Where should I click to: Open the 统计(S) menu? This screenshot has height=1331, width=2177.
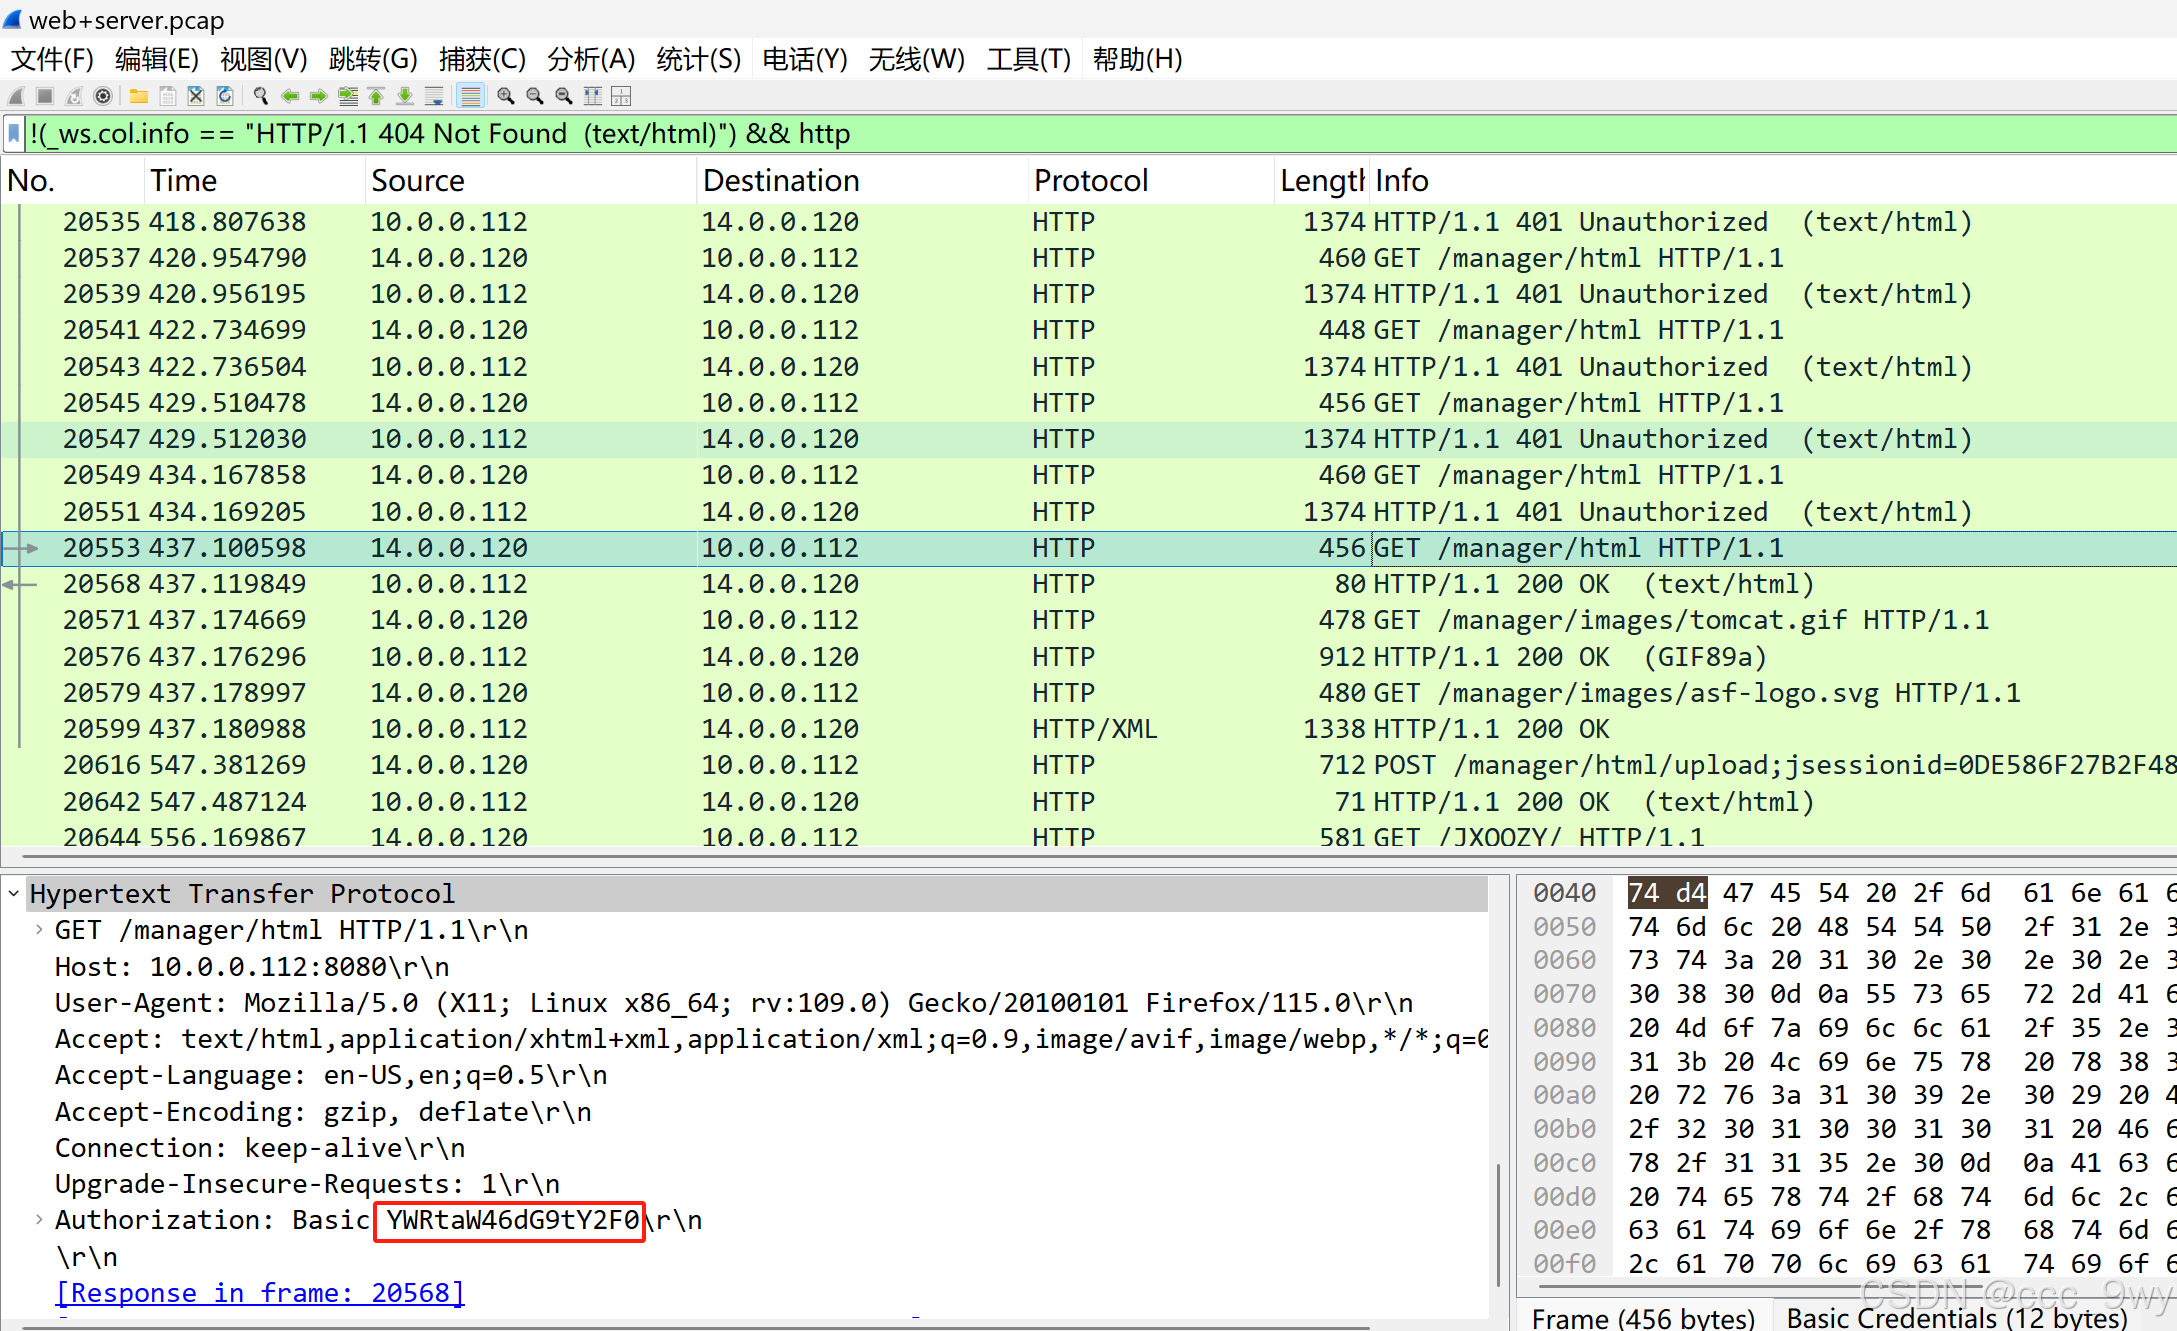698,59
